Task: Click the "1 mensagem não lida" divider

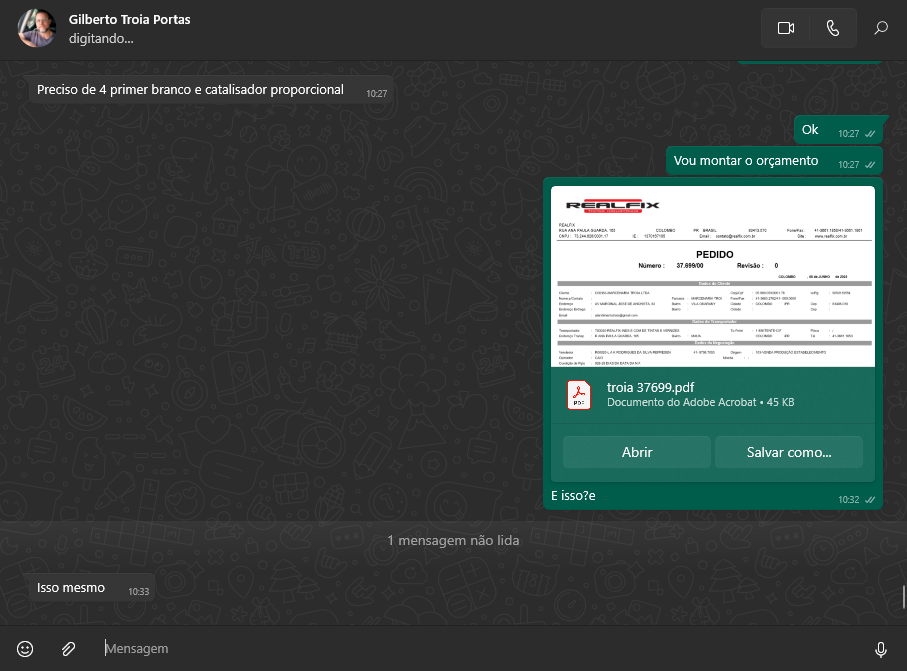Action: tap(453, 540)
